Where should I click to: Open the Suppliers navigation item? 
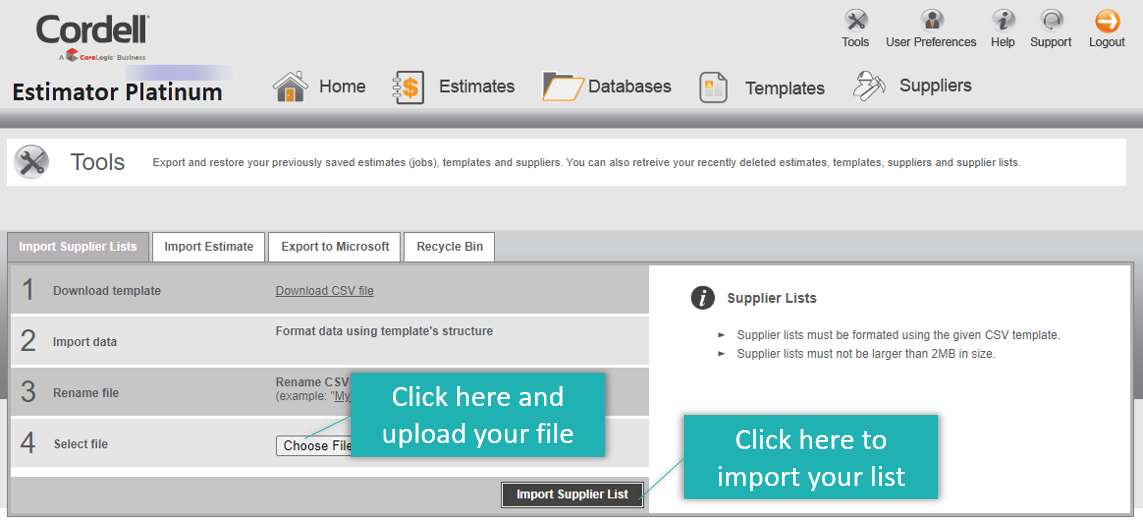click(x=935, y=85)
